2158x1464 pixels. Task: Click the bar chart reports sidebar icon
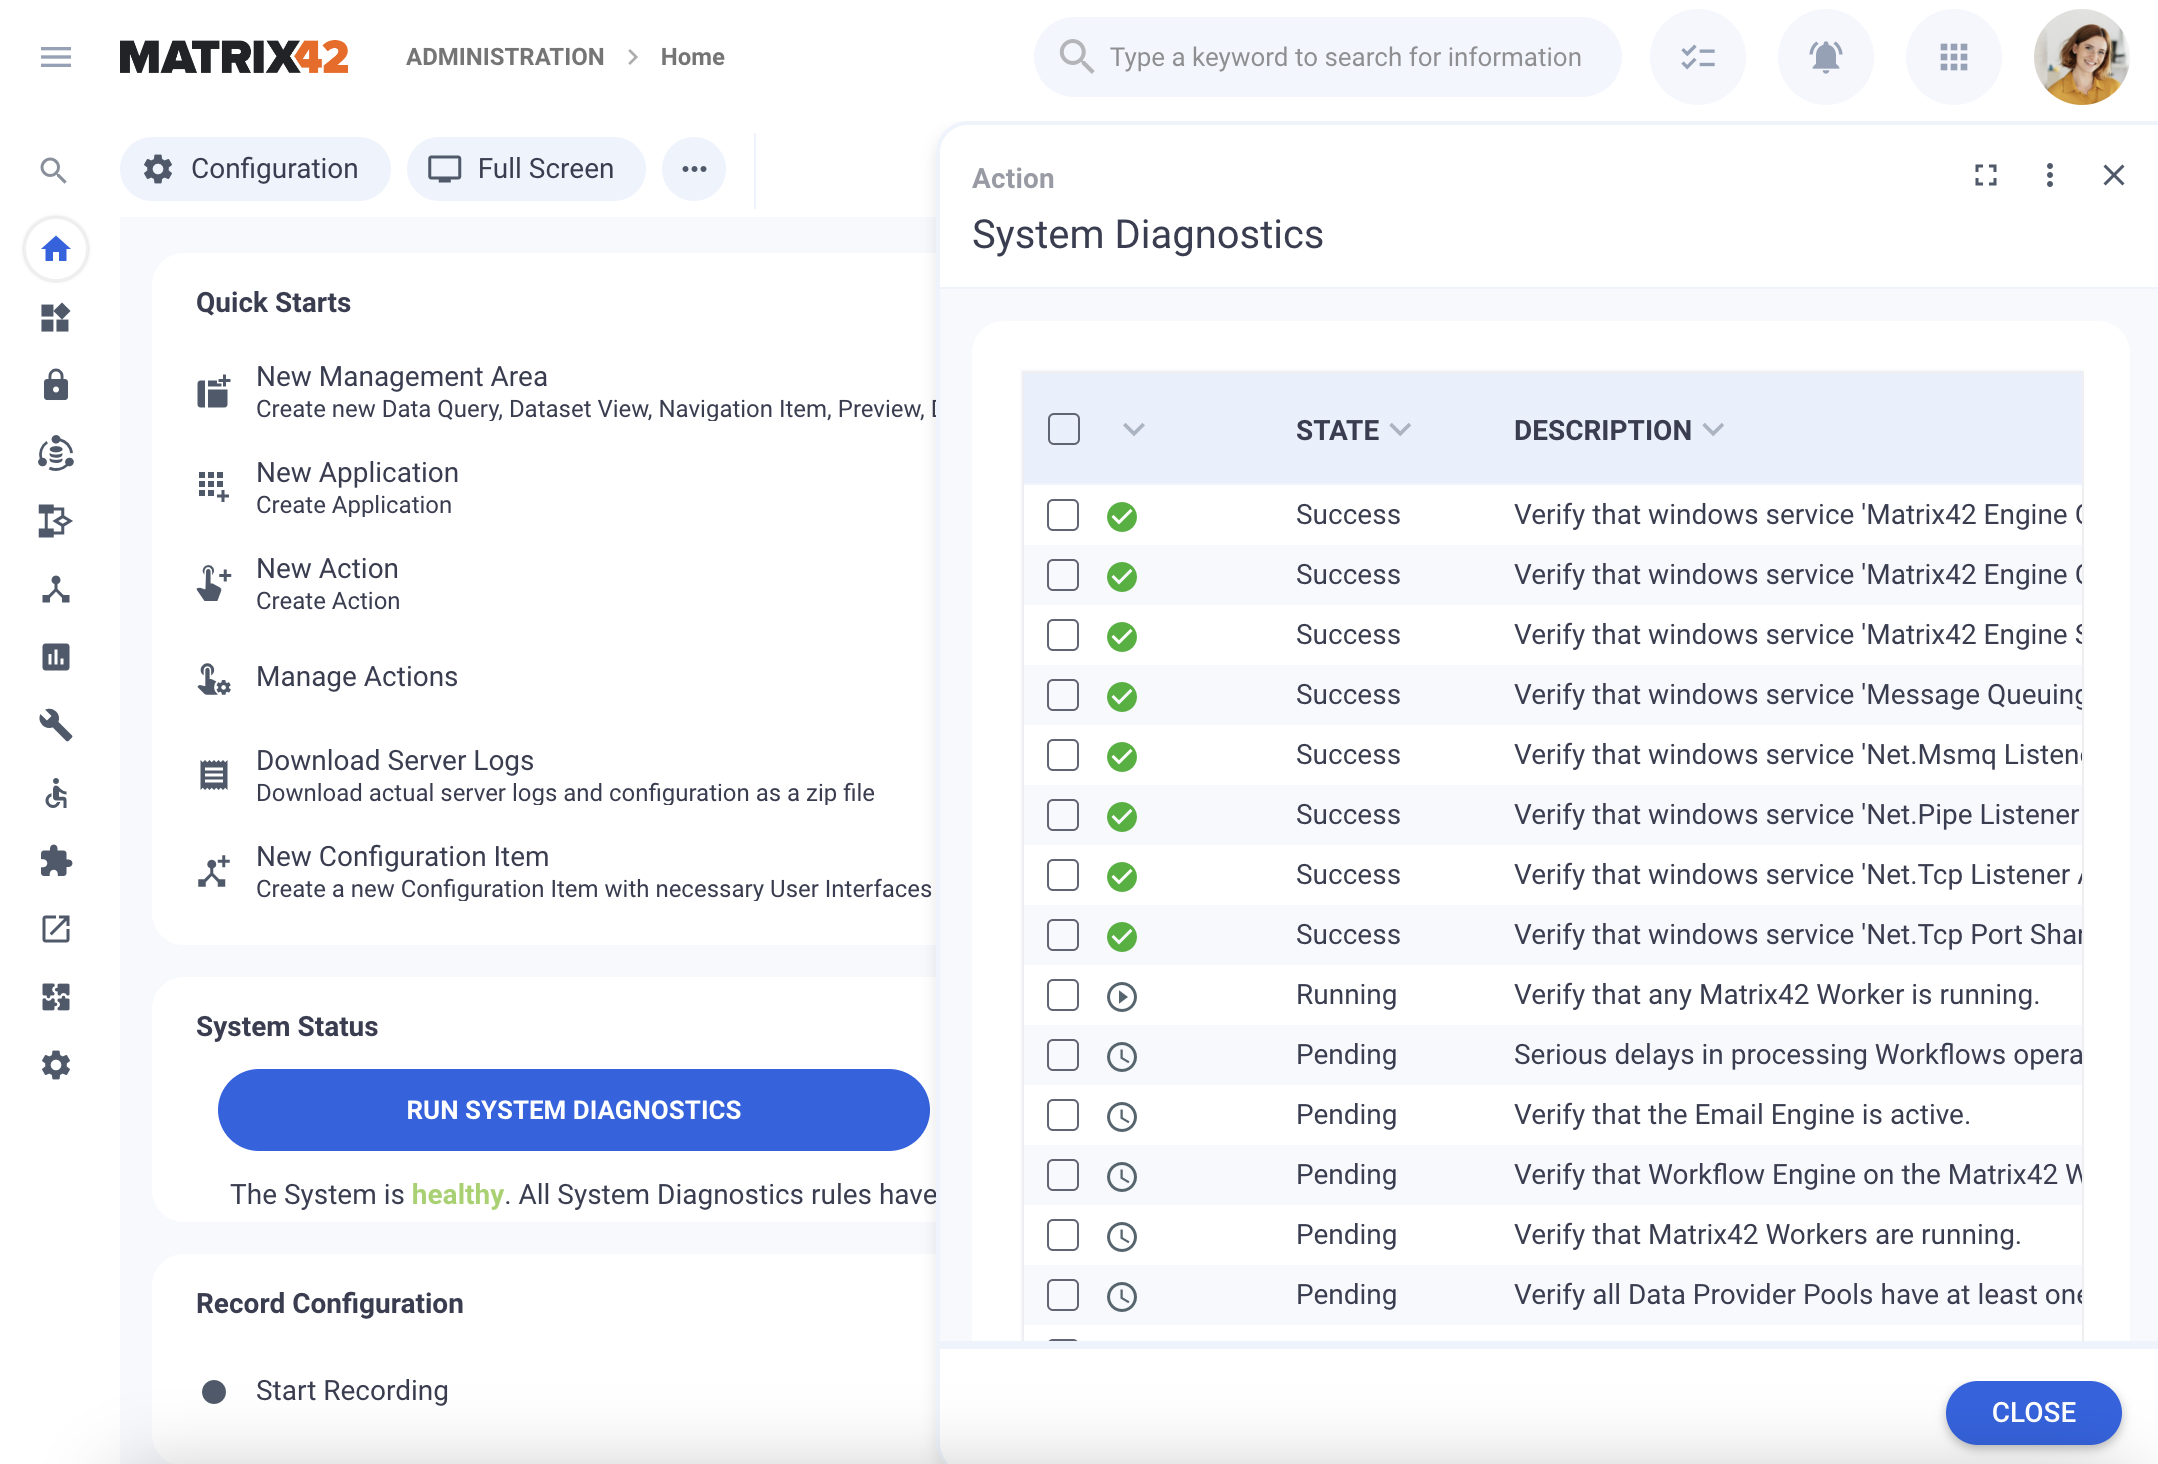(x=56, y=657)
